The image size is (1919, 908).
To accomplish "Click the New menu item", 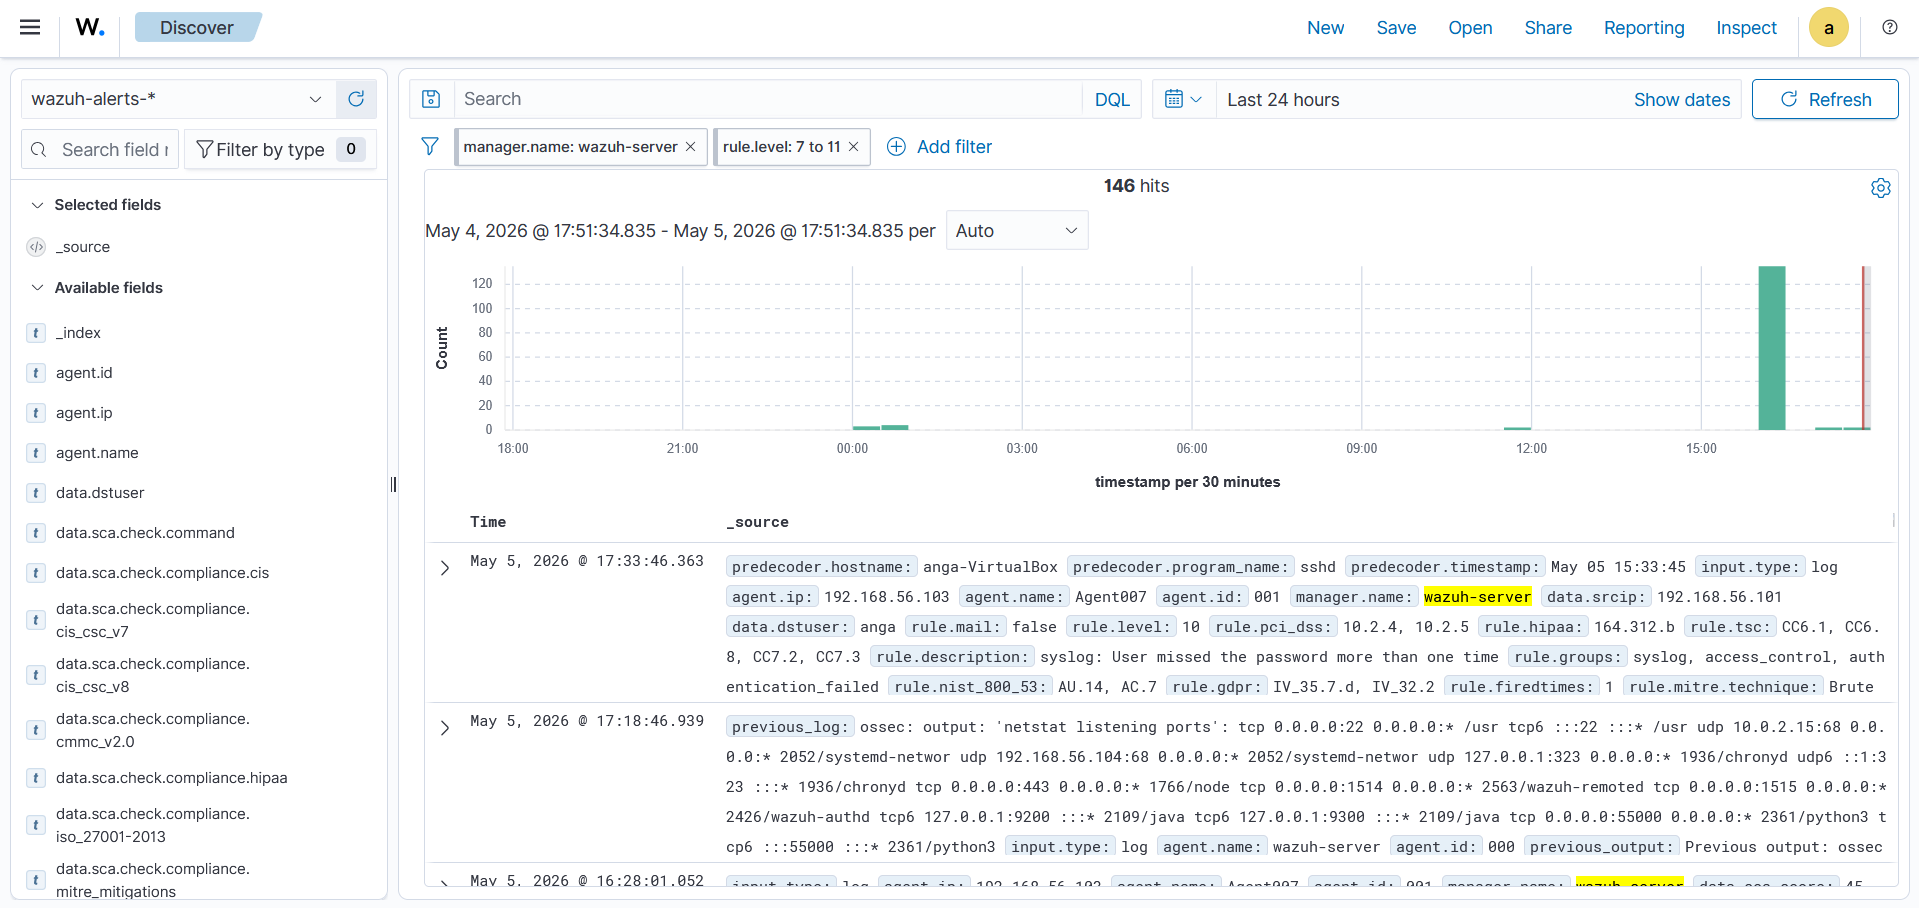I will [x=1325, y=28].
